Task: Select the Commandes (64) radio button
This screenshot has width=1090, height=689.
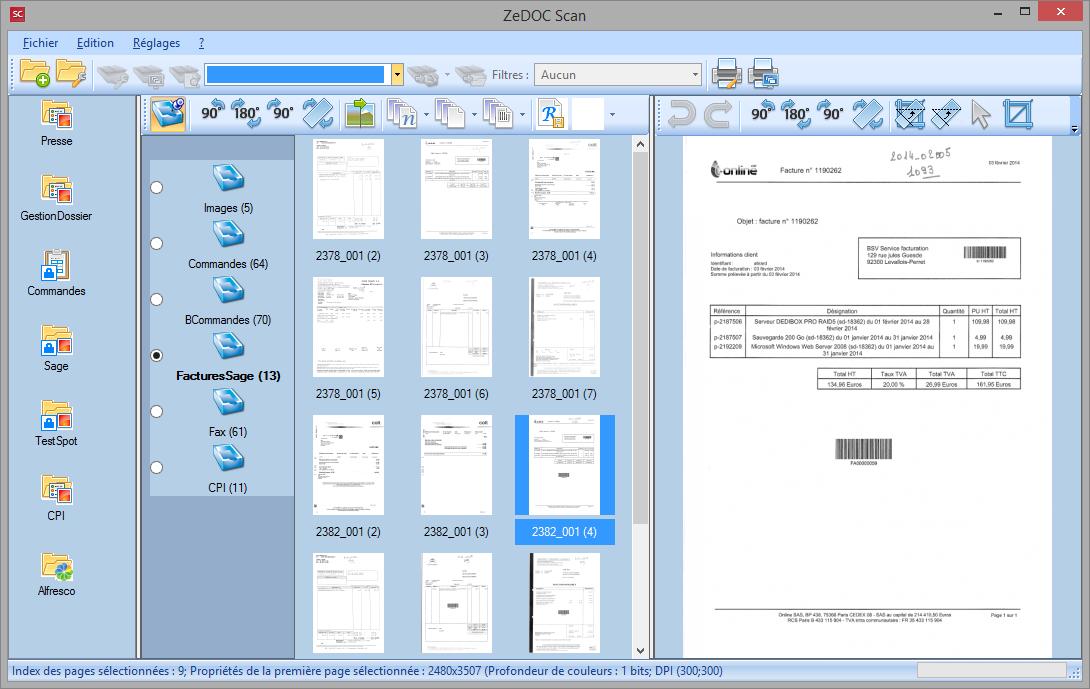Action: click(x=157, y=243)
